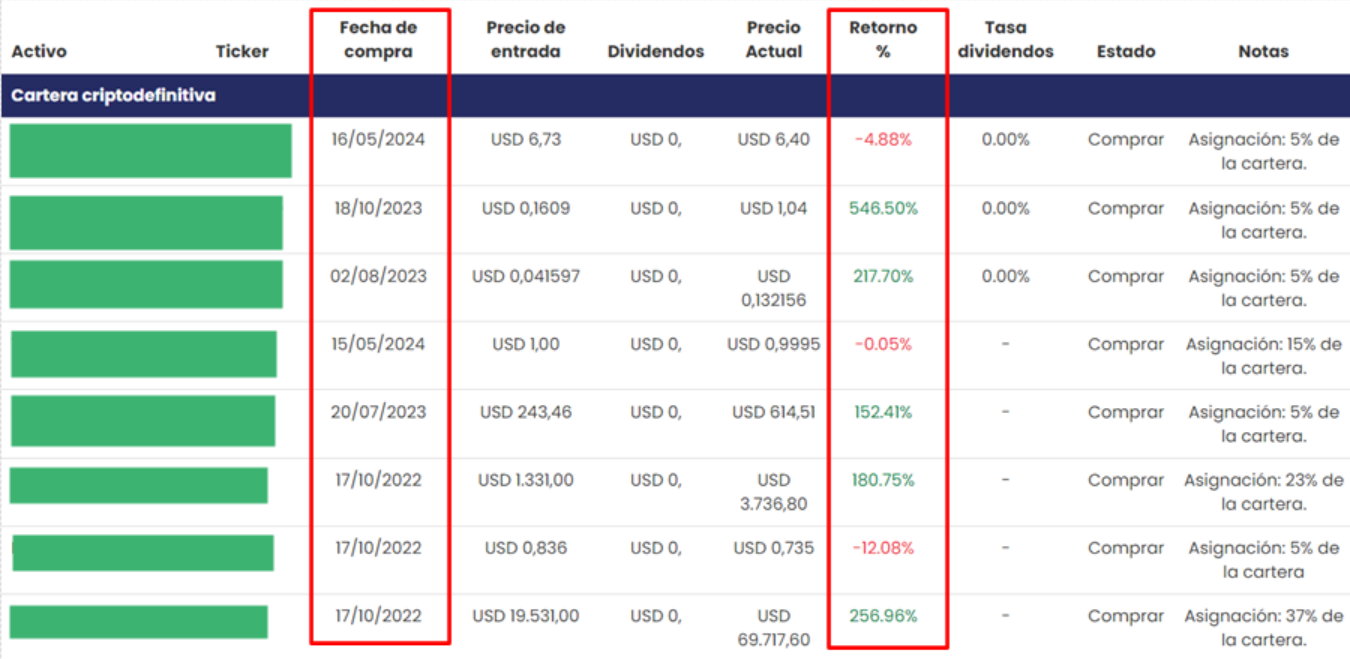Viewport: 1350px width, 659px height.
Task: Click current price USD 0,9995
Action: coord(774,344)
